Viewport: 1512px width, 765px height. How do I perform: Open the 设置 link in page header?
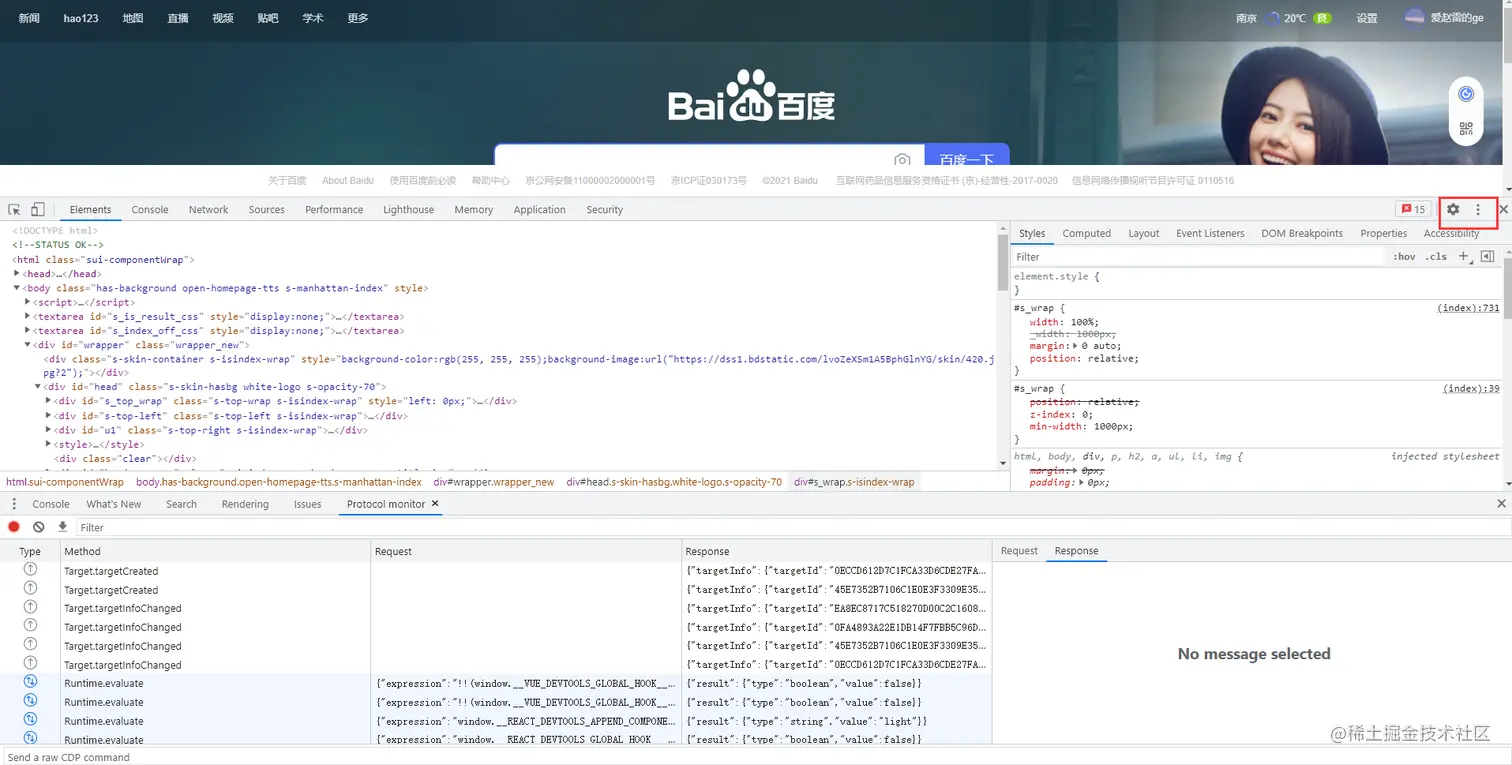pyautogui.click(x=1367, y=18)
